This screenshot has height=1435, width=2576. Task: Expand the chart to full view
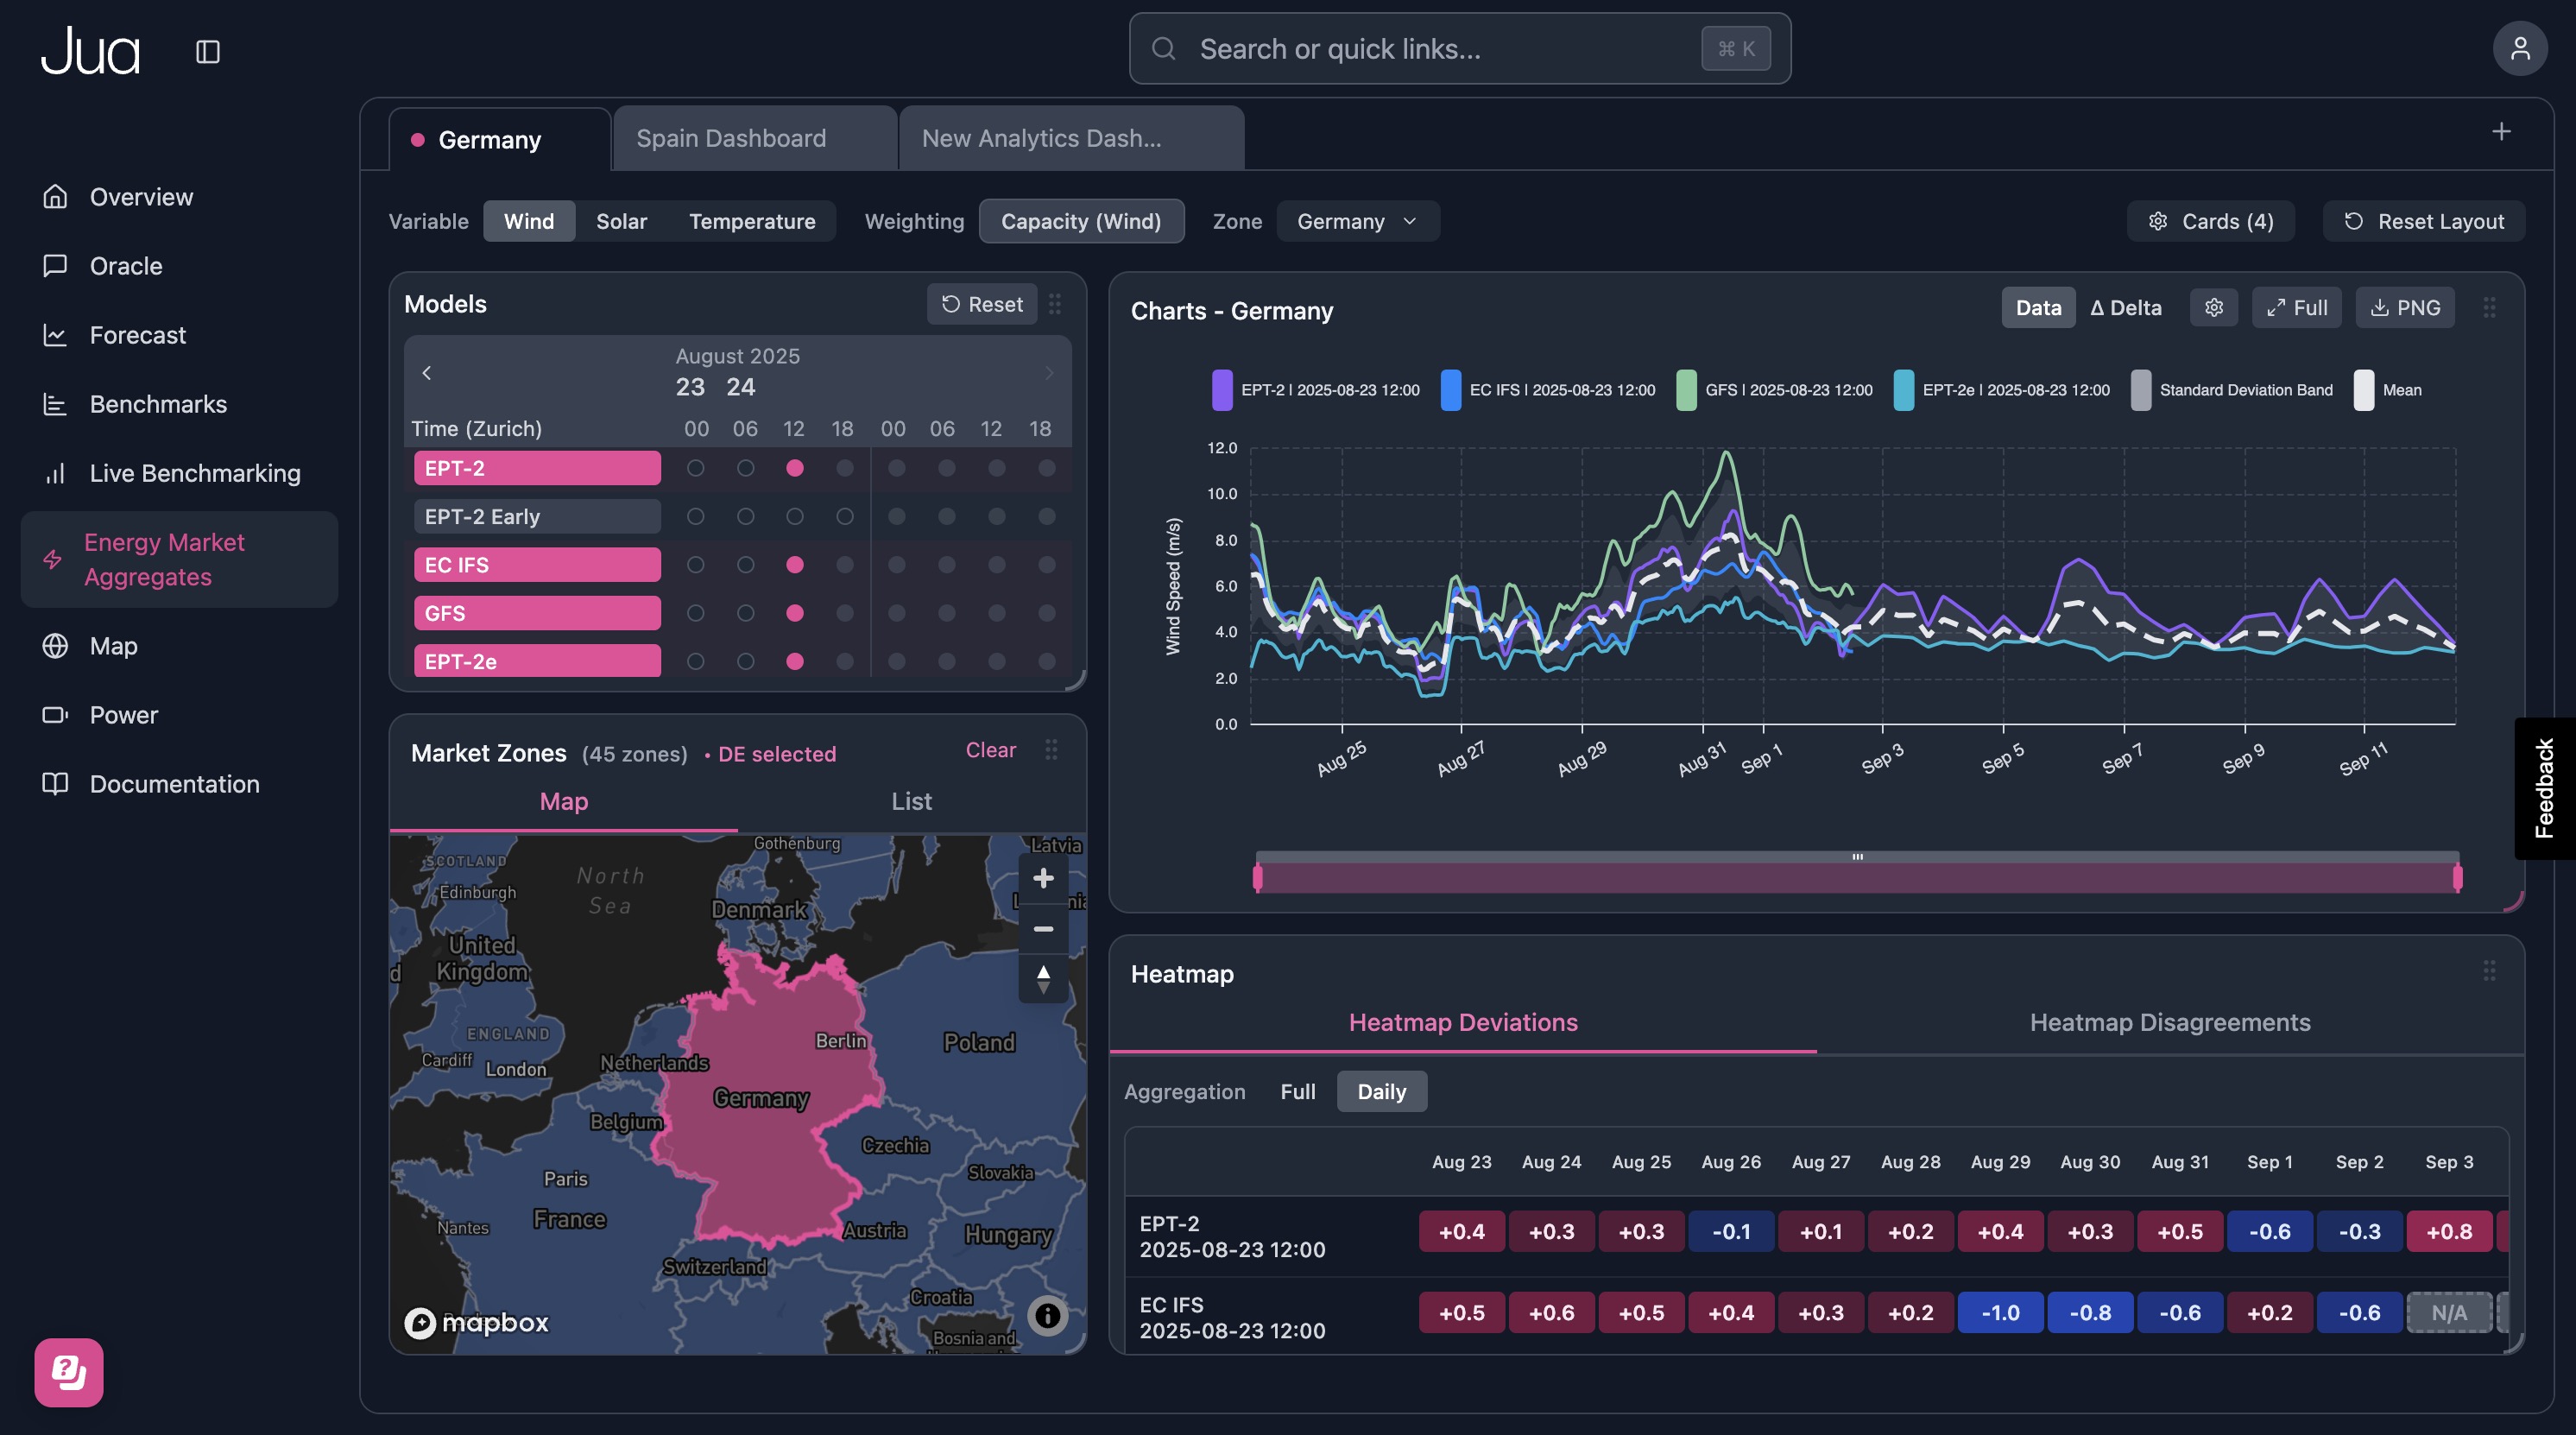tap(2296, 307)
